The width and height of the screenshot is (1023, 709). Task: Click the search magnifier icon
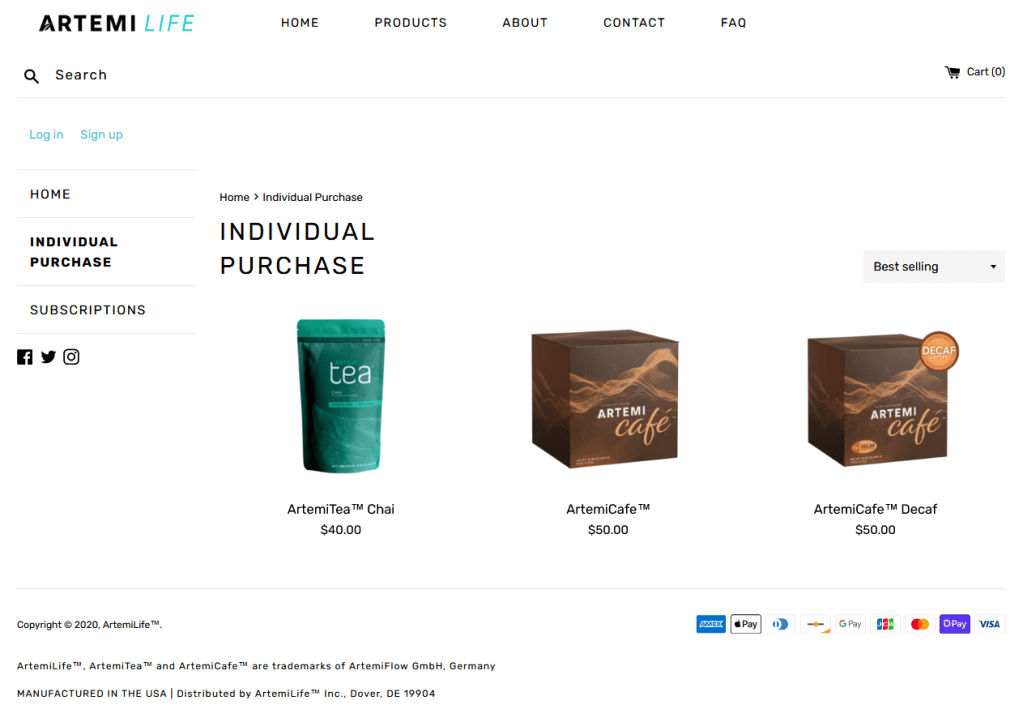pyautogui.click(x=31, y=76)
